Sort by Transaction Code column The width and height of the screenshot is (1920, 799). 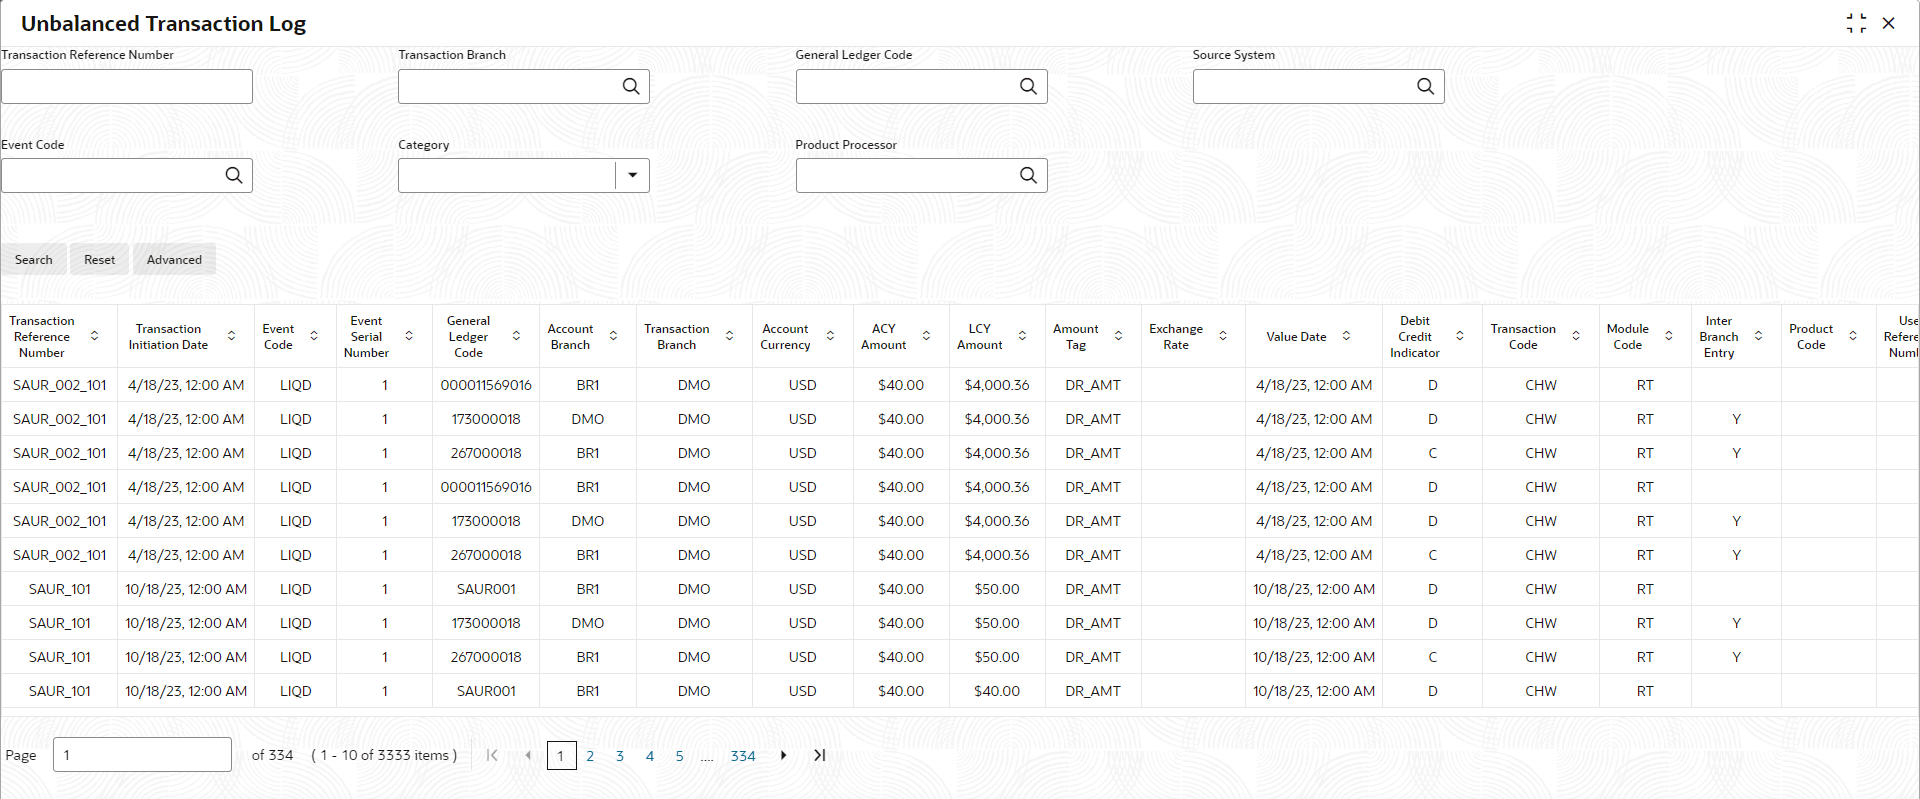[1577, 336]
